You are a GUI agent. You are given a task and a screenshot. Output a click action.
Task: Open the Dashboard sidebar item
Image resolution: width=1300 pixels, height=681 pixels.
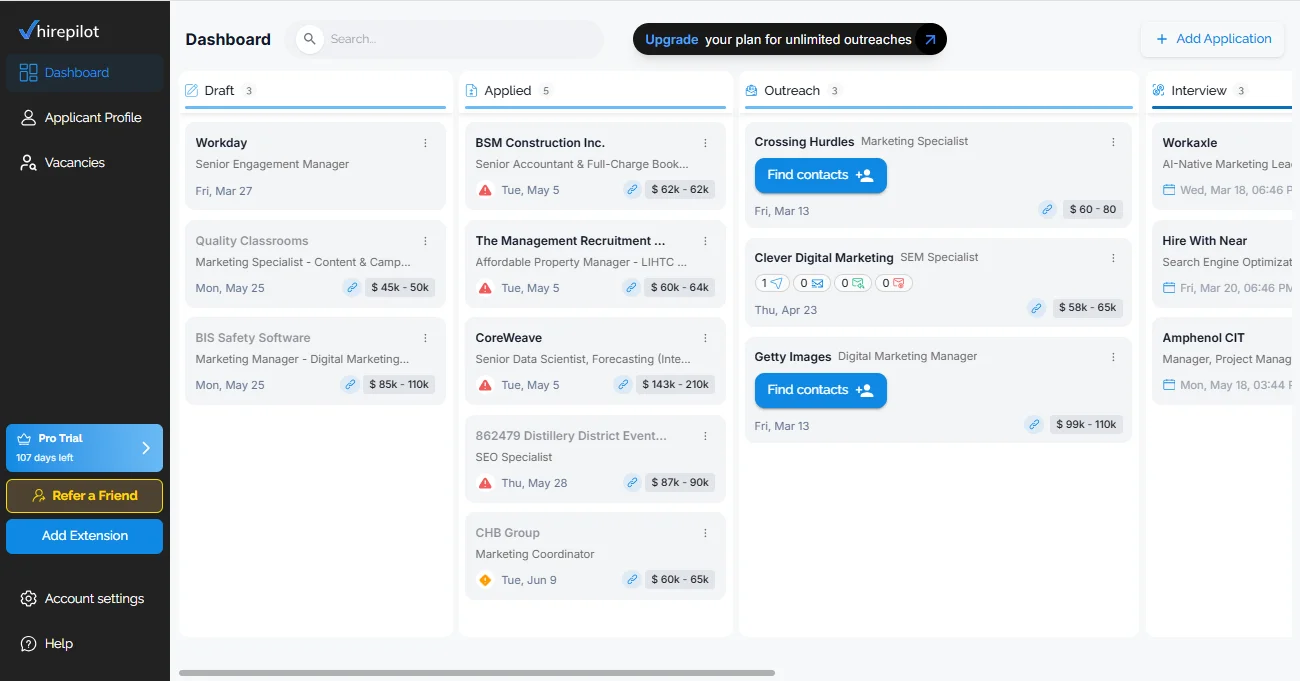[85, 73]
